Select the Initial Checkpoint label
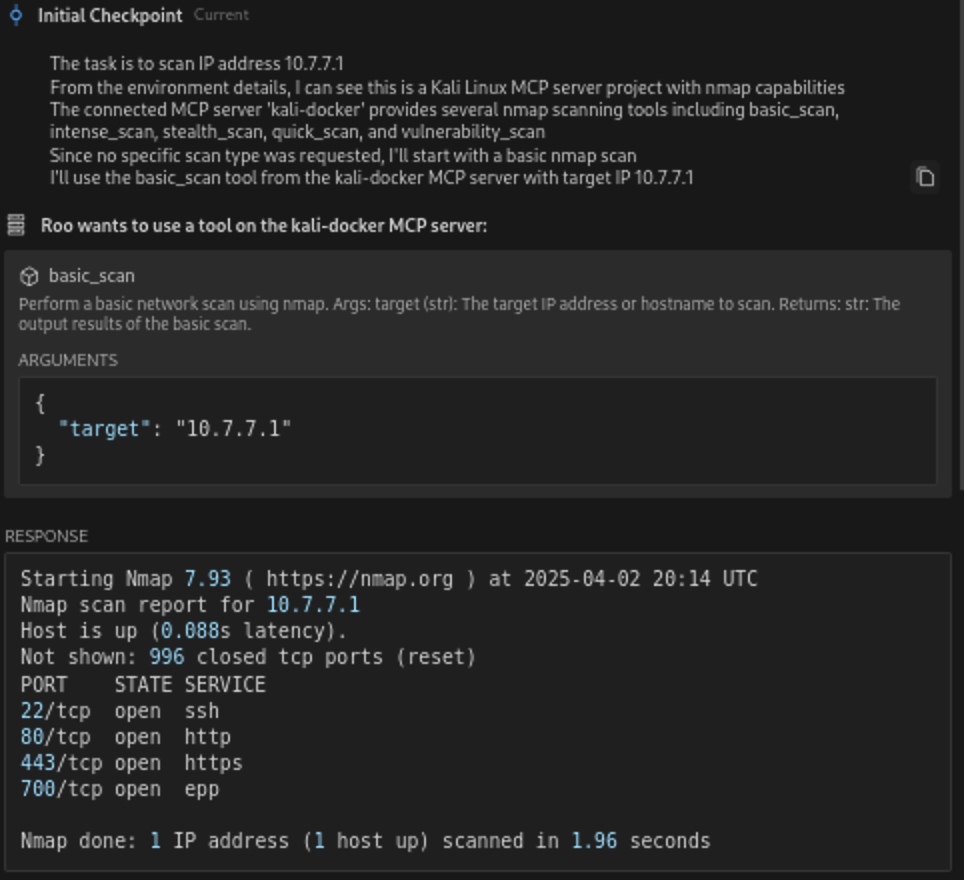Screen dimensions: 964x880 pyautogui.click(x=110, y=15)
